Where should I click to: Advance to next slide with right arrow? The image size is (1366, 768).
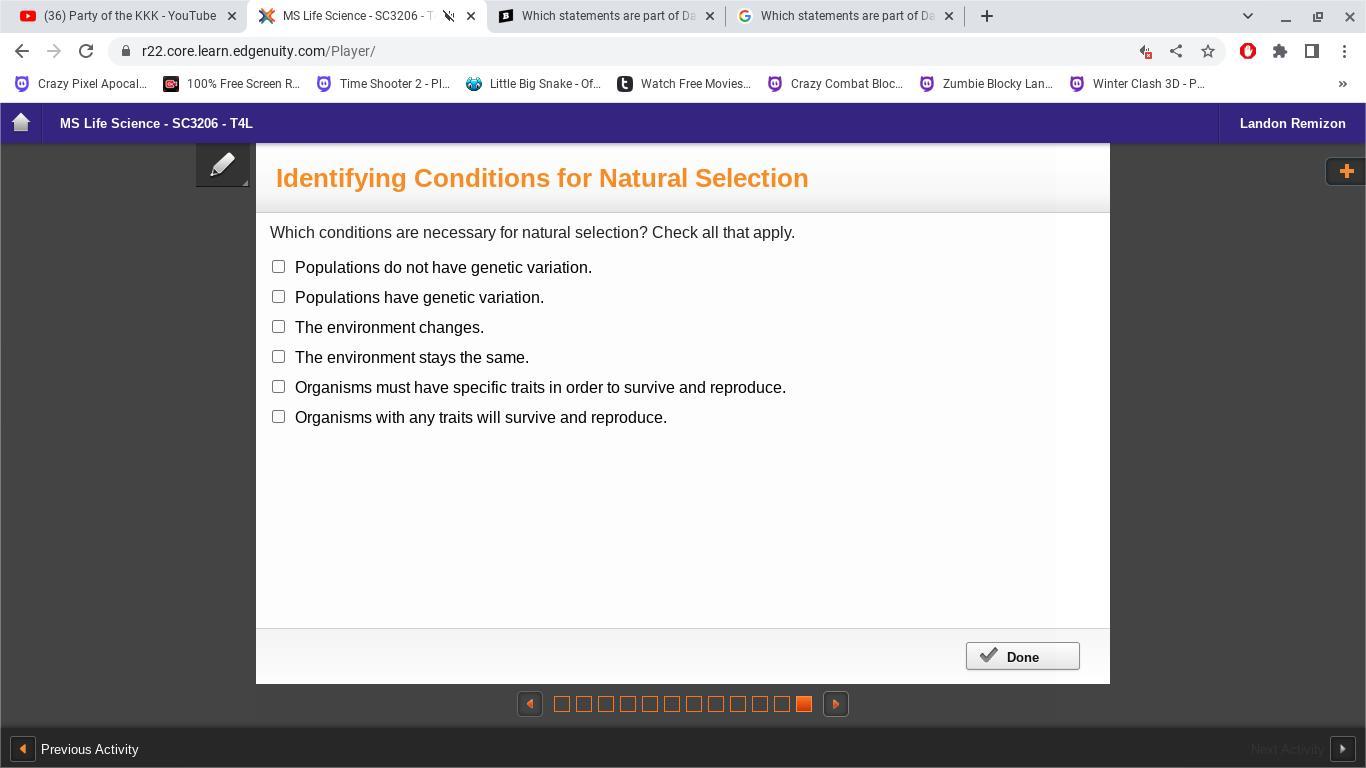(x=835, y=704)
